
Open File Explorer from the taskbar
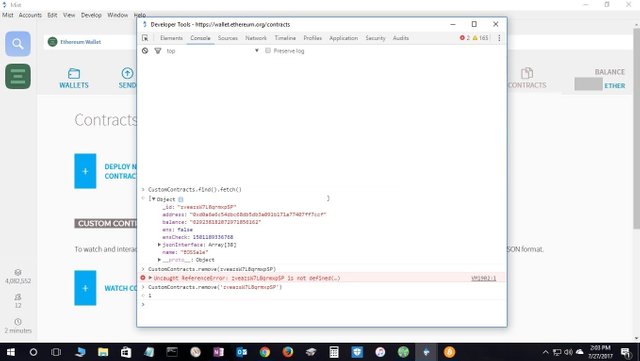(103, 352)
